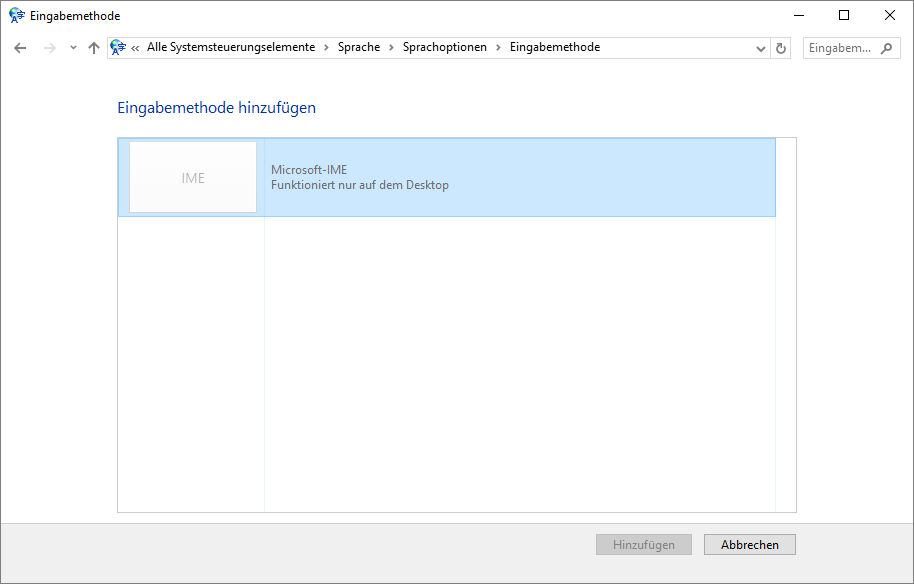Click the Forward navigation arrow

tap(49, 48)
